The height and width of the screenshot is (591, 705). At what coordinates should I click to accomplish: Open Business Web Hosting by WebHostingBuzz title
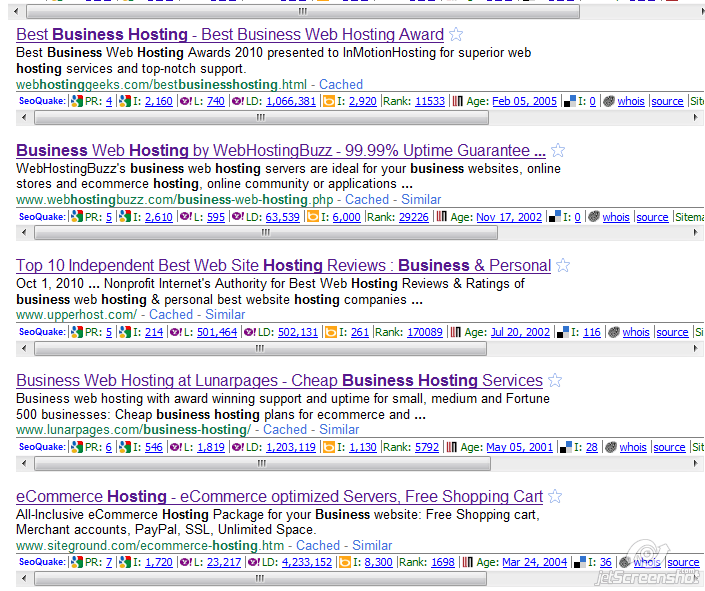[x=281, y=150]
